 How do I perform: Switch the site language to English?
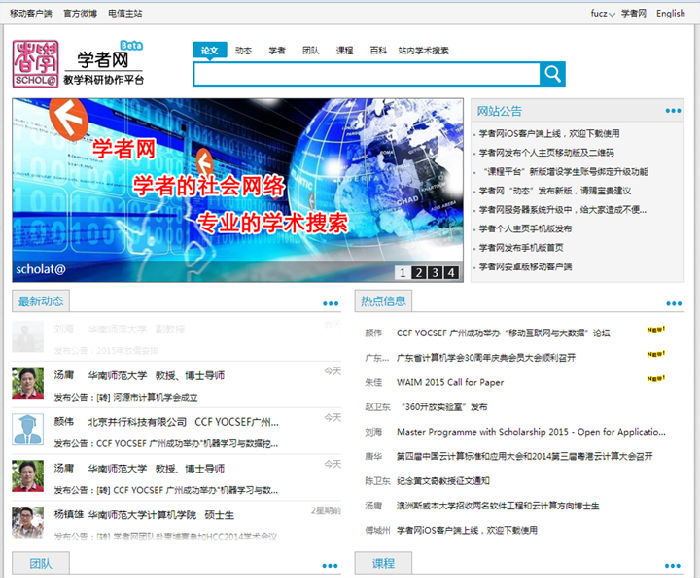coord(670,14)
